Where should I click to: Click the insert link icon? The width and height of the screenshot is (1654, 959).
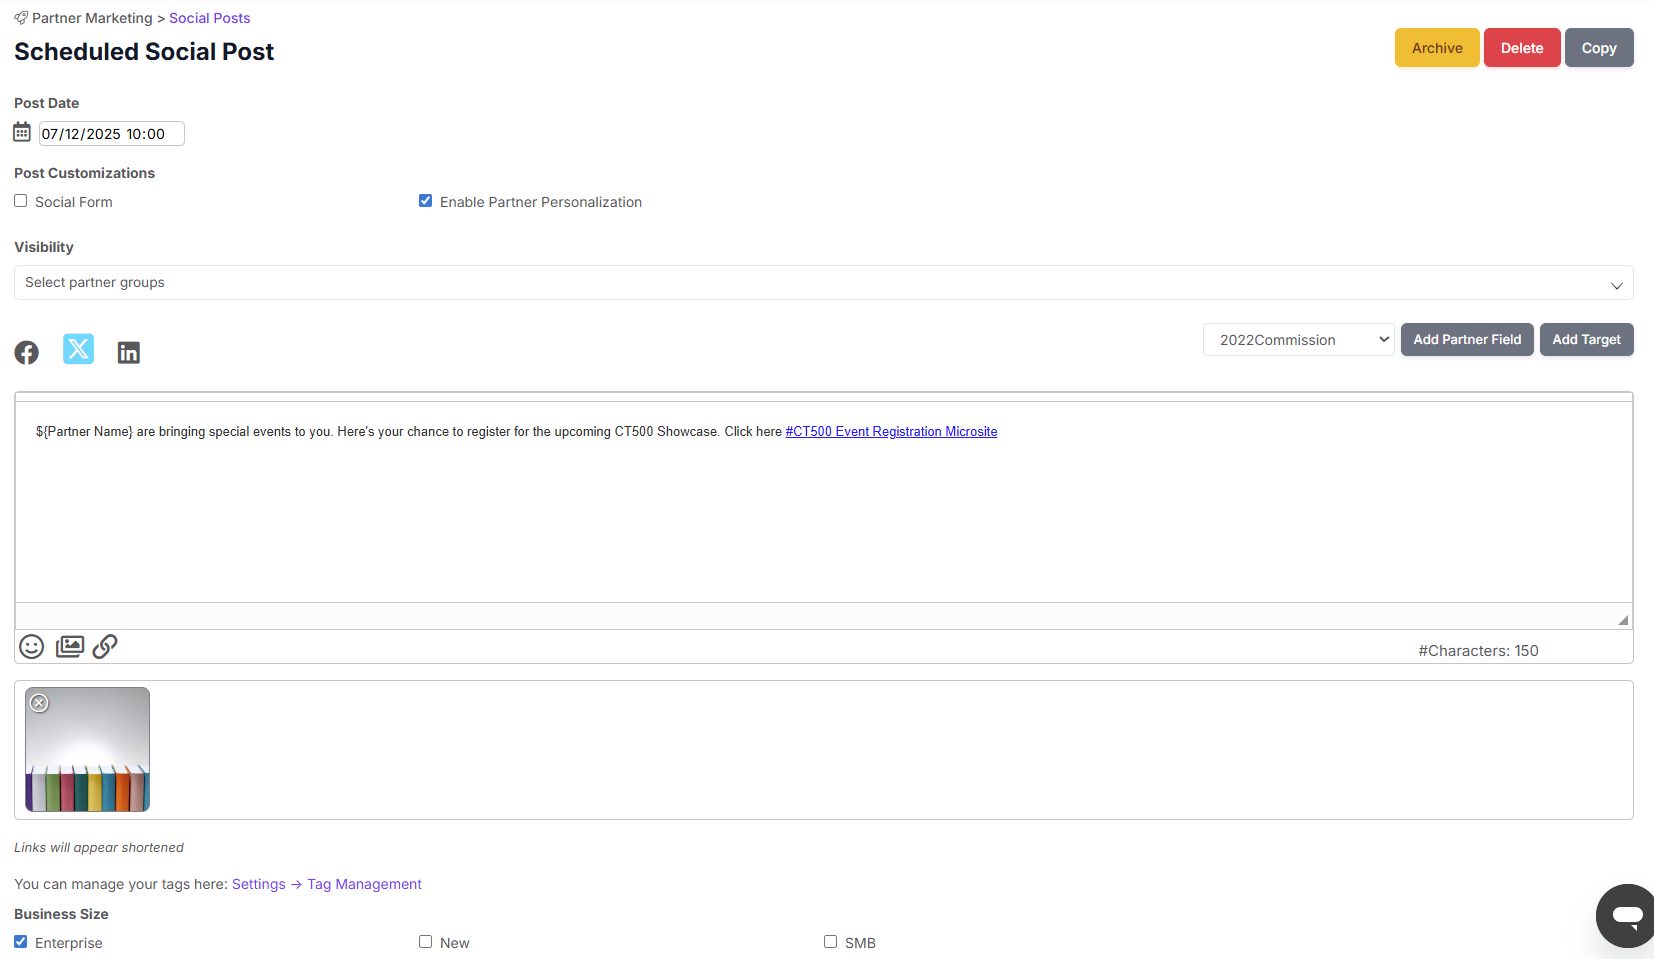pos(105,647)
